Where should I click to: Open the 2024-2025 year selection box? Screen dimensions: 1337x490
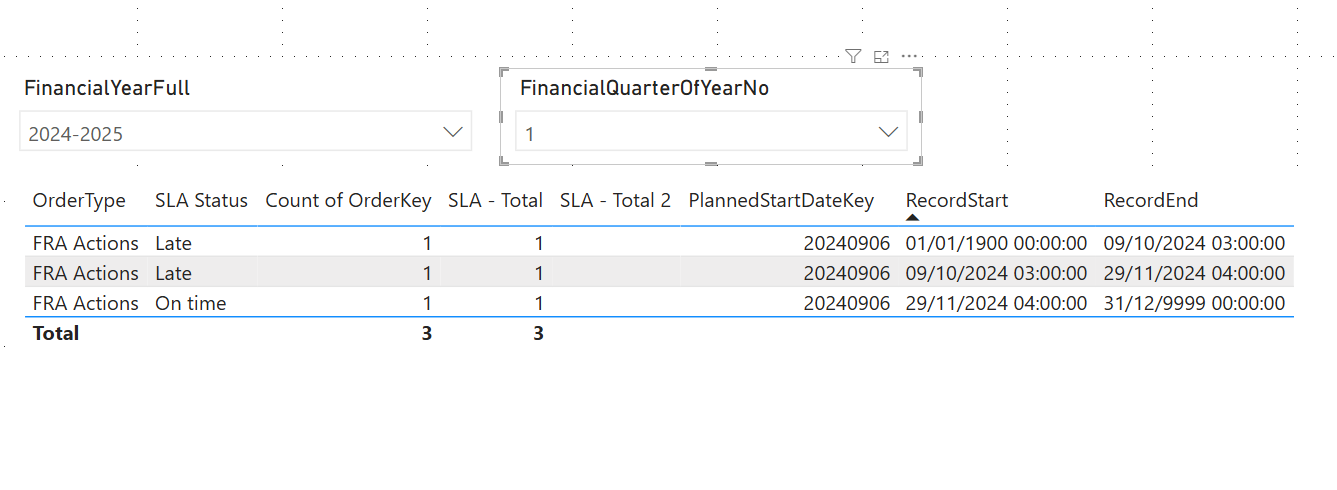tap(245, 132)
